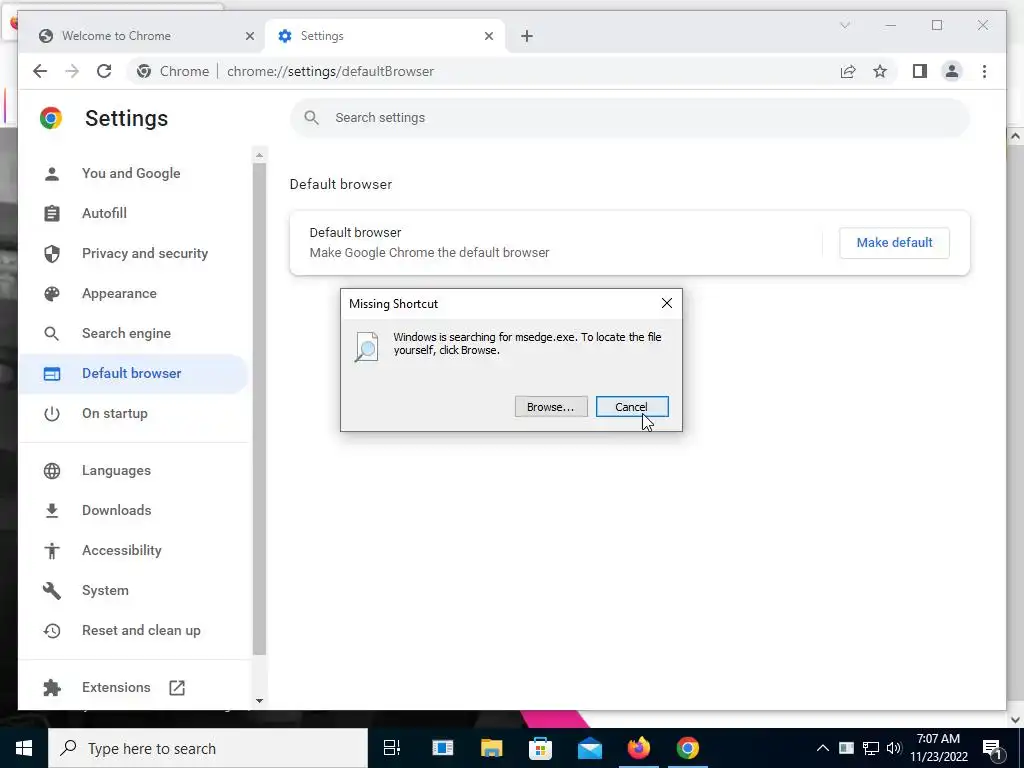
Task: Open the profile avatar menu
Action: pos(952,71)
